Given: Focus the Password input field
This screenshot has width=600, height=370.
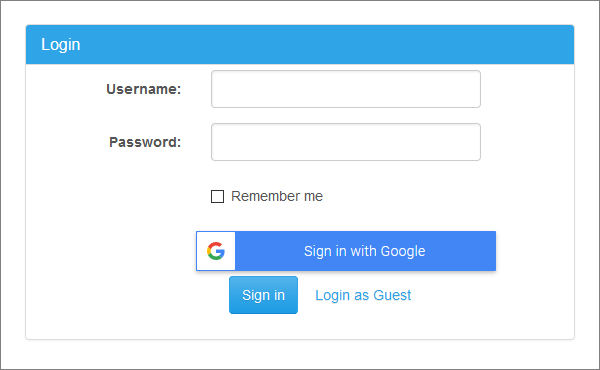Looking at the screenshot, I should [x=346, y=142].
